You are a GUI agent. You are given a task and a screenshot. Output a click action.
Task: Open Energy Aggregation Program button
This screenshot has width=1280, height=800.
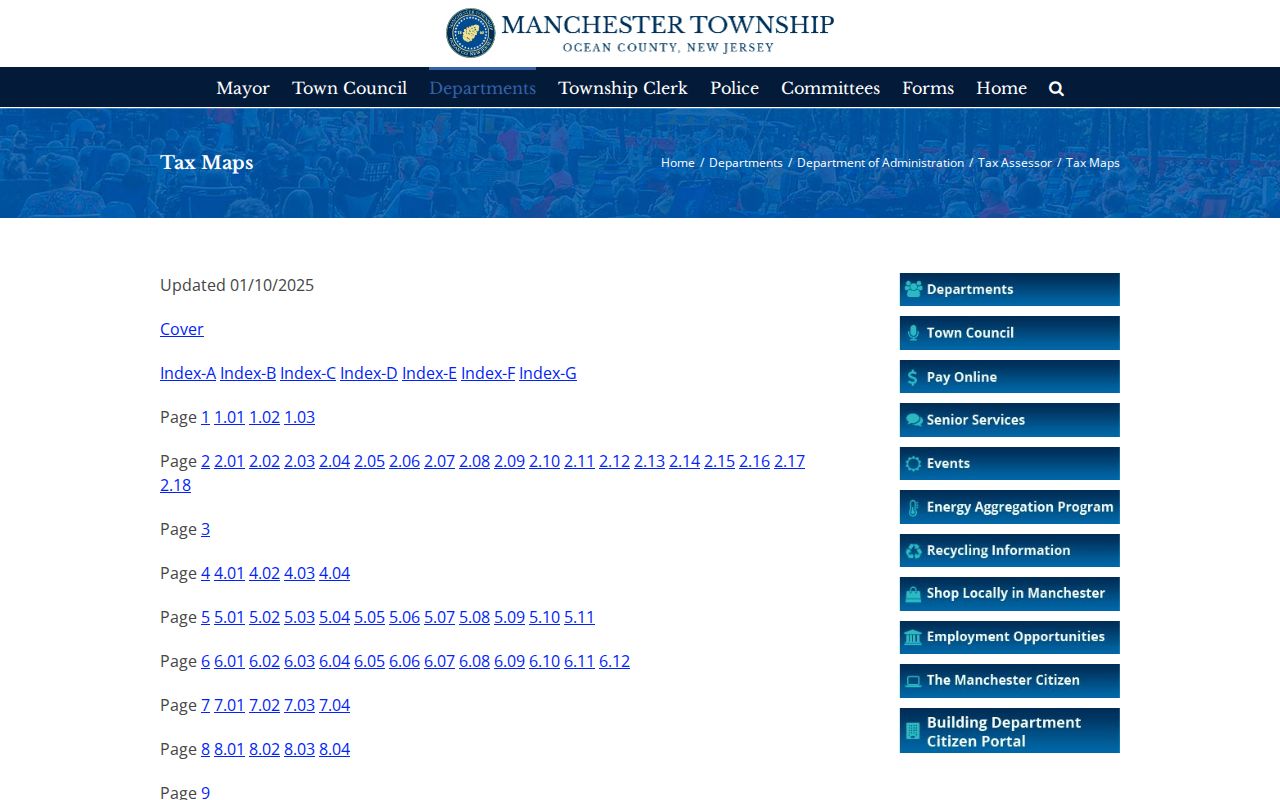click(1010, 507)
